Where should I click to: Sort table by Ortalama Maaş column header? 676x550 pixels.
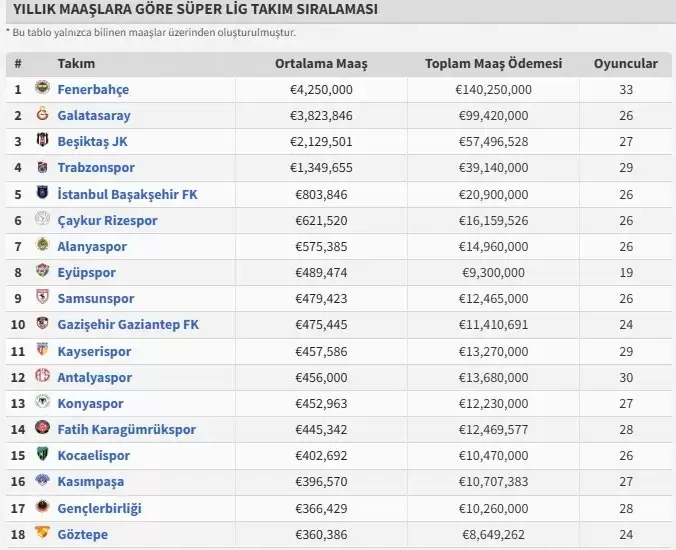click(321, 63)
